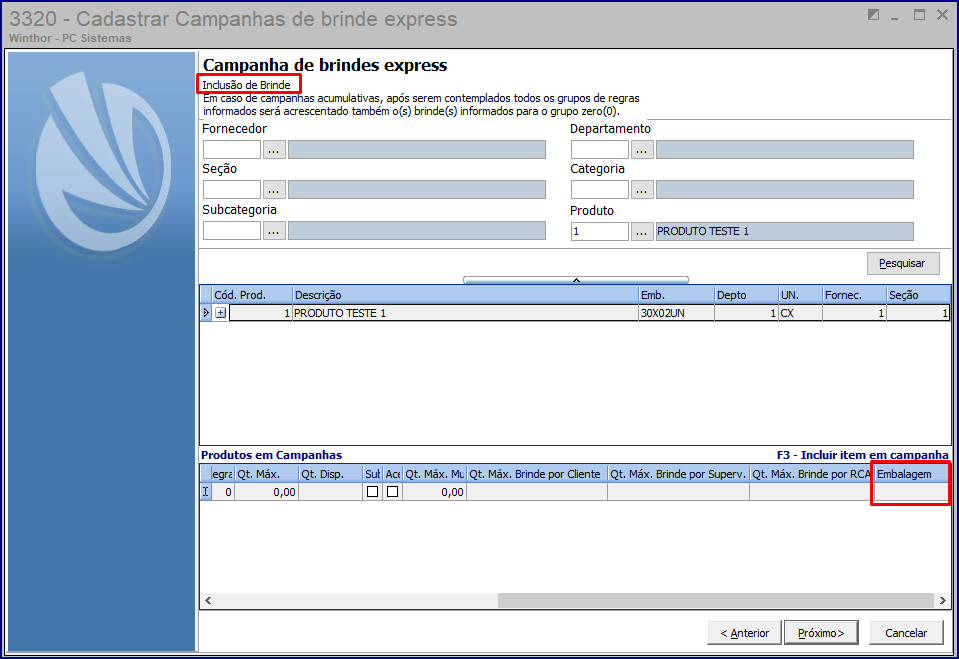Open Fornecedor lookup ellipsis button
Image resolution: width=959 pixels, height=659 pixels.
click(274, 149)
